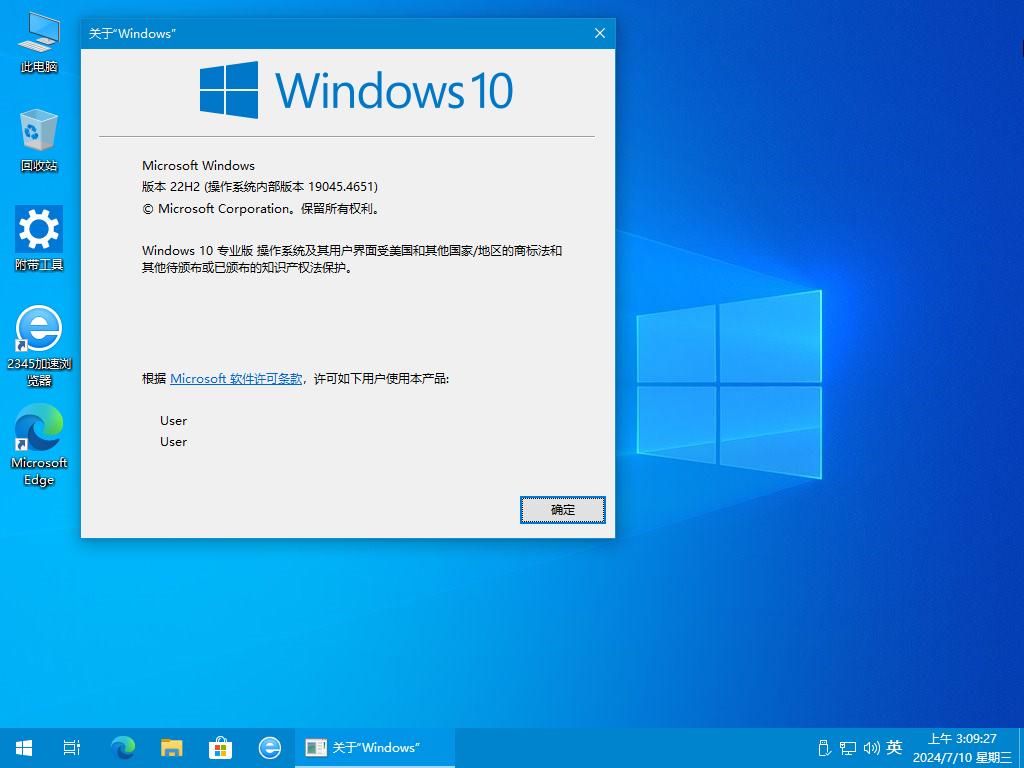Open Microsoft Store from the taskbar
The image size is (1024, 768).
pos(221,748)
